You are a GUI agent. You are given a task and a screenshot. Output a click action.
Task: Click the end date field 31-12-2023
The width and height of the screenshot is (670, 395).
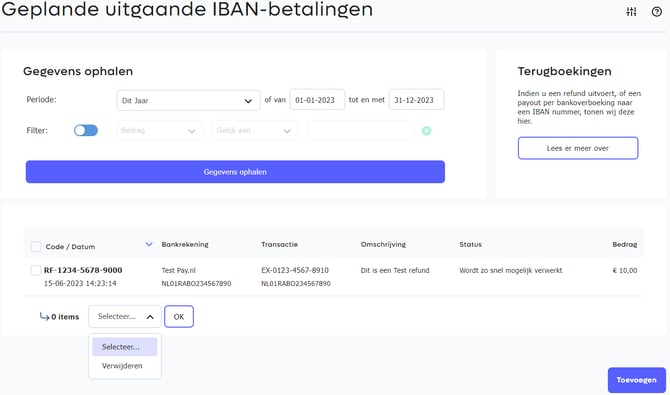pos(416,100)
